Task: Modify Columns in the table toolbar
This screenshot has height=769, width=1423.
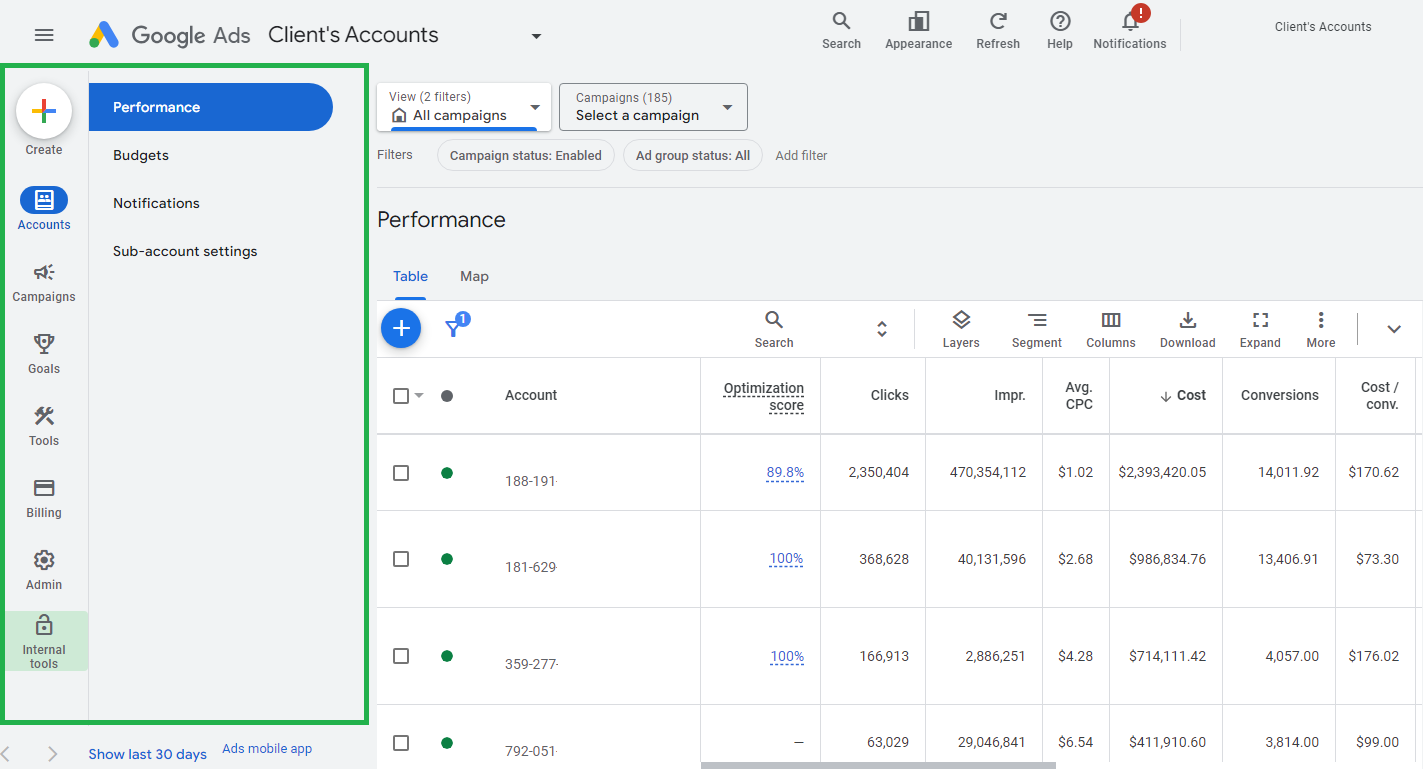Action: click(1111, 329)
